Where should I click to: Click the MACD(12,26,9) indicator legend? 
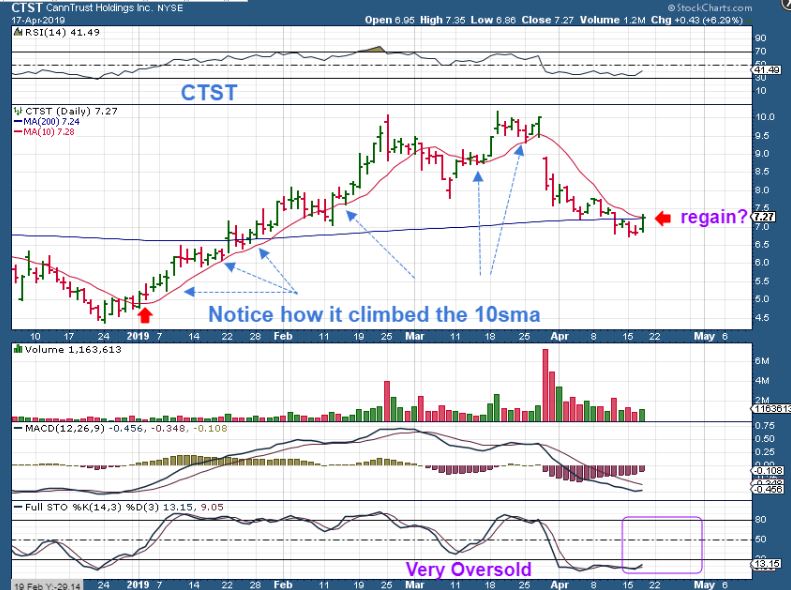click(x=121, y=428)
